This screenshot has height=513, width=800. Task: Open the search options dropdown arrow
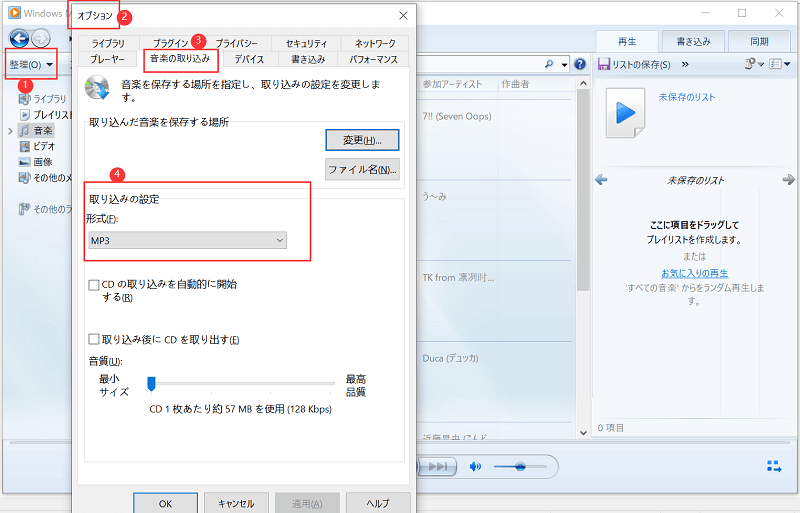564,65
